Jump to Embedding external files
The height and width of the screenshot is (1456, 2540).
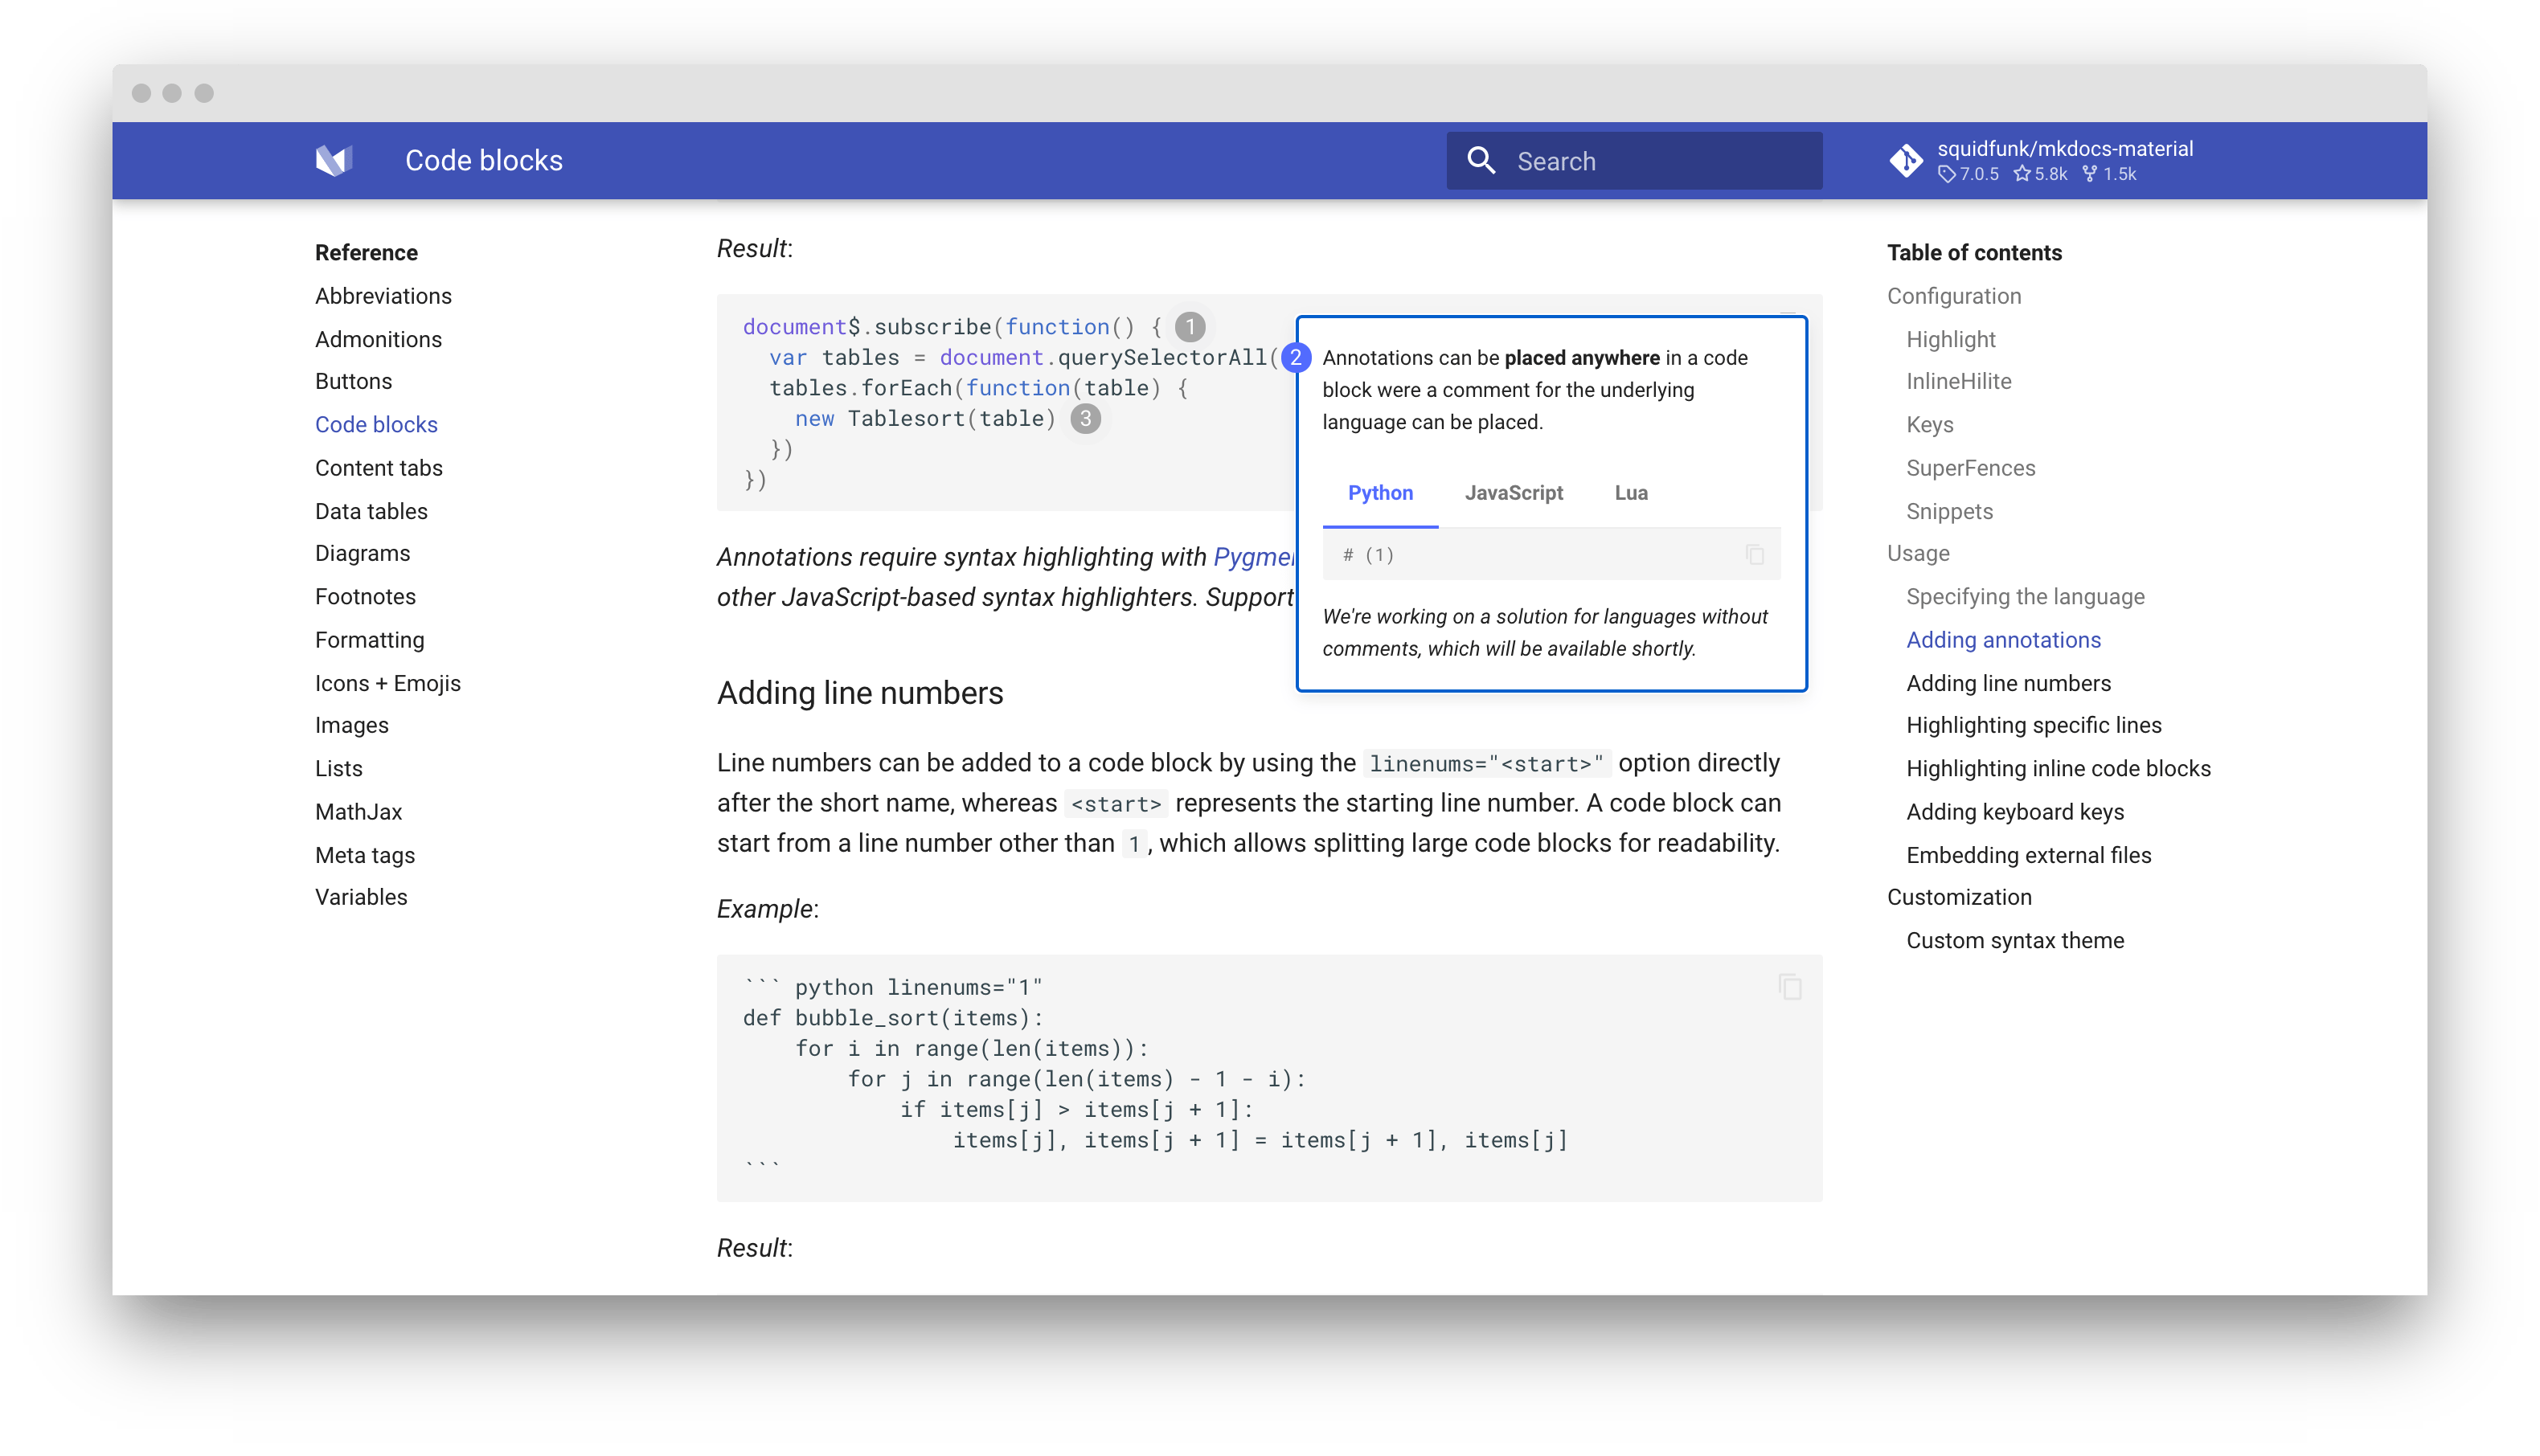[x=2028, y=855]
